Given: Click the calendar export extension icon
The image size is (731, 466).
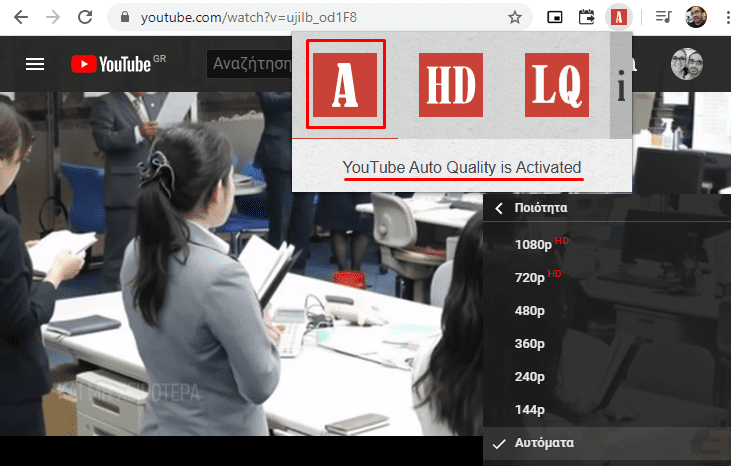Looking at the screenshot, I should point(586,17).
